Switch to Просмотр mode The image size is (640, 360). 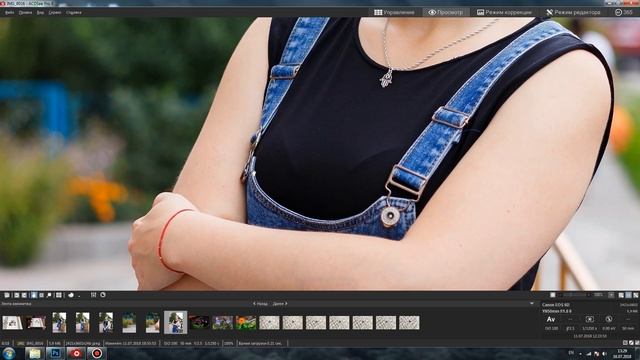pyautogui.click(x=446, y=12)
